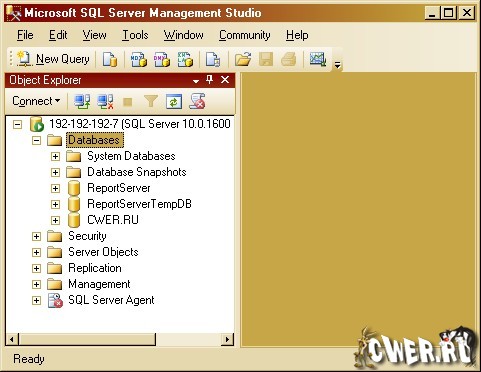This screenshot has width=481, height=372.
Task: Select System Databases in the tree
Action: [x=131, y=156]
